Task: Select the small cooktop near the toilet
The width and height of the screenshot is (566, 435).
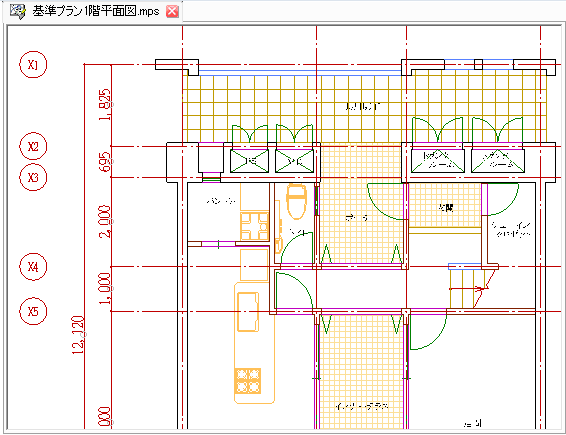Action: coord(255,226)
